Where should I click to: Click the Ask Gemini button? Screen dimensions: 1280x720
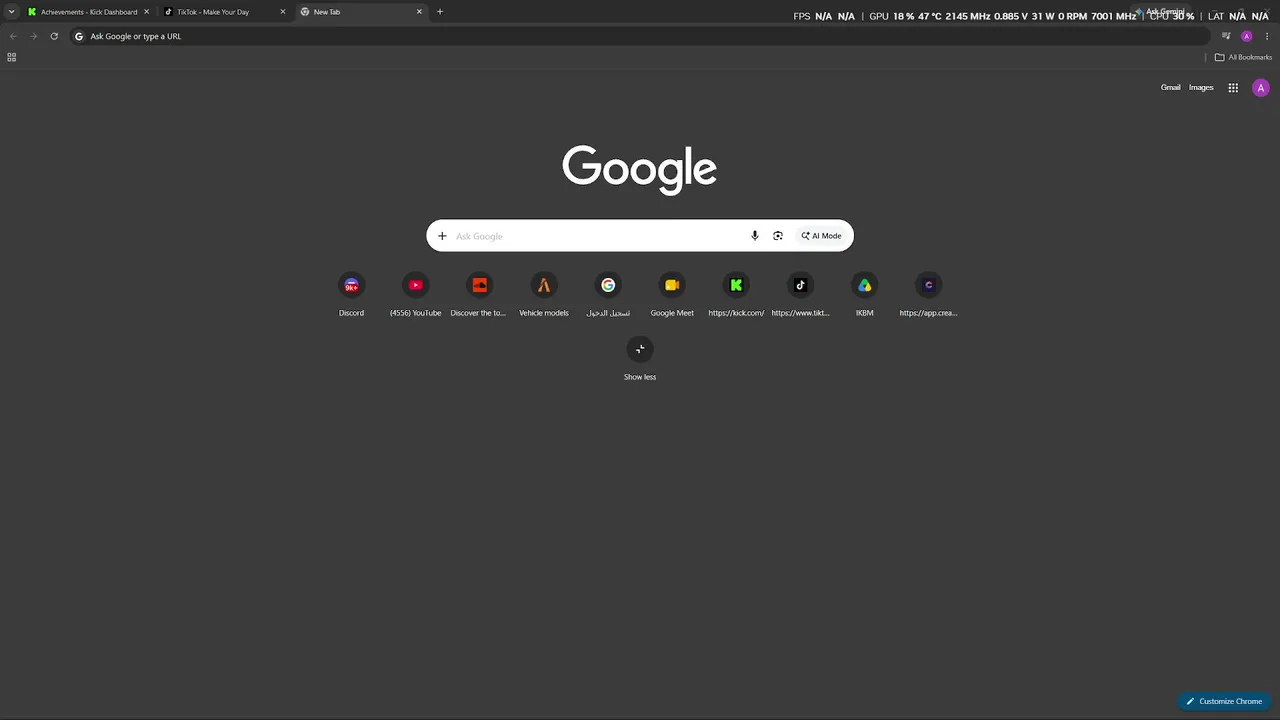pos(1161,12)
